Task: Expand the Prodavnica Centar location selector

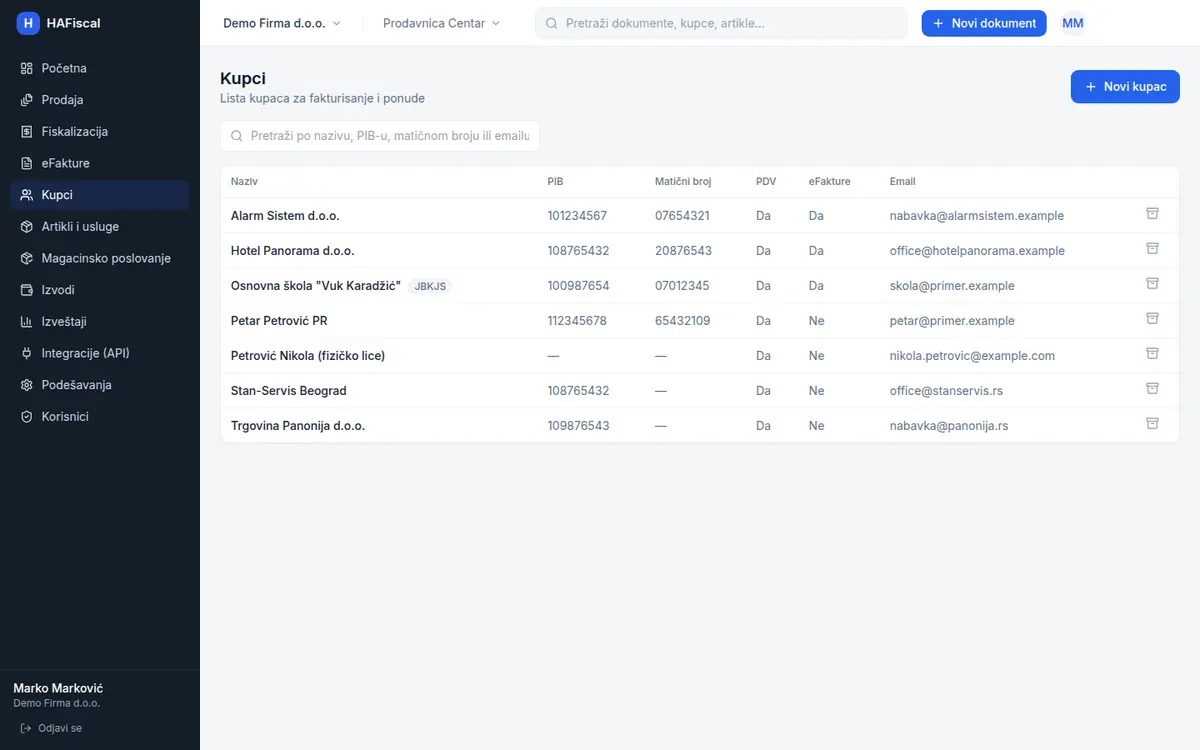Action: (x=441, y=23)
